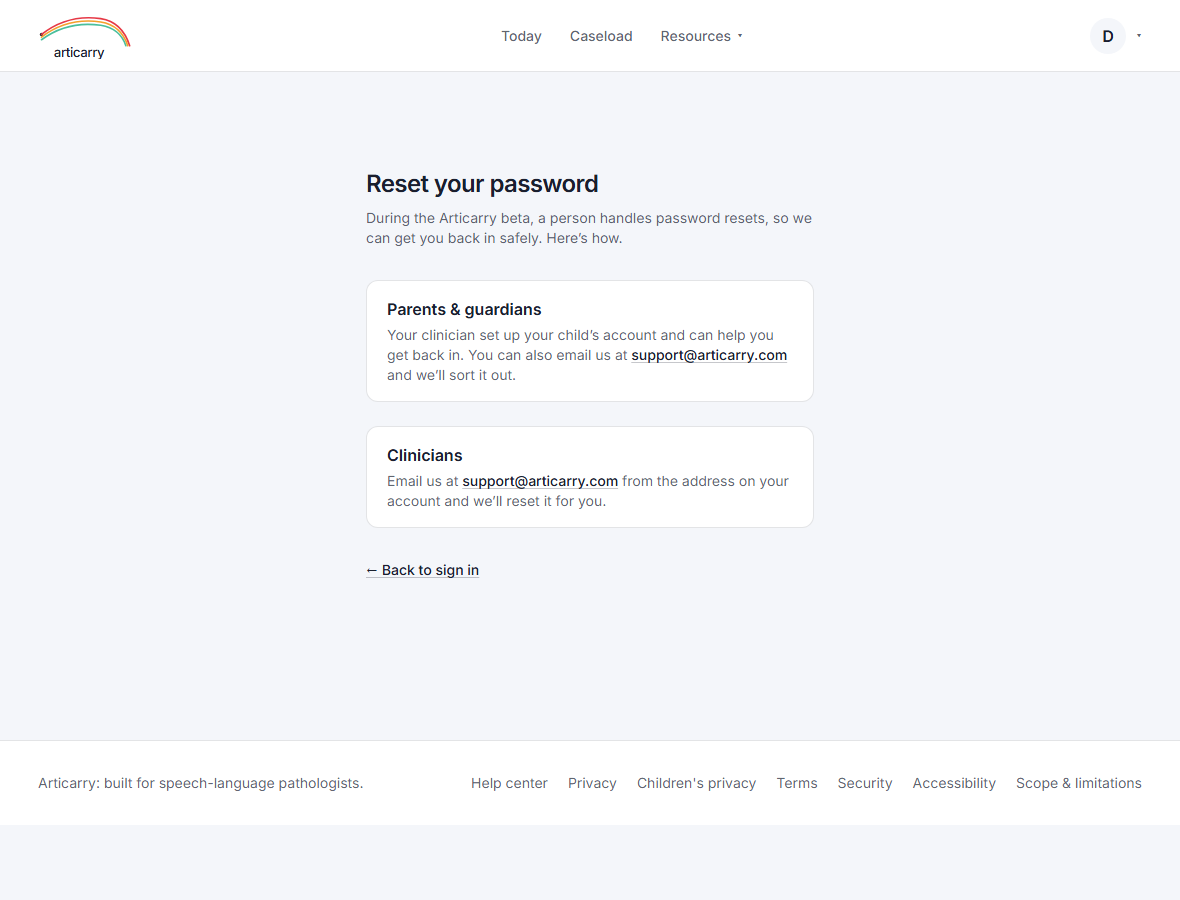Open the Today page

(x=522, y=36)
